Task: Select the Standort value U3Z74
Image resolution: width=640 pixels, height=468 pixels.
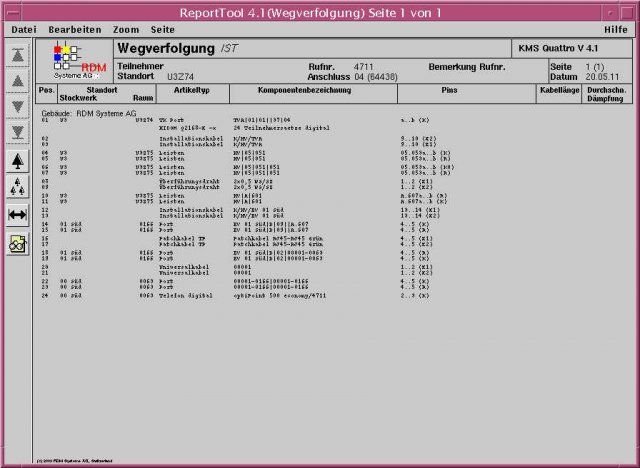Action: pos(180,77)
